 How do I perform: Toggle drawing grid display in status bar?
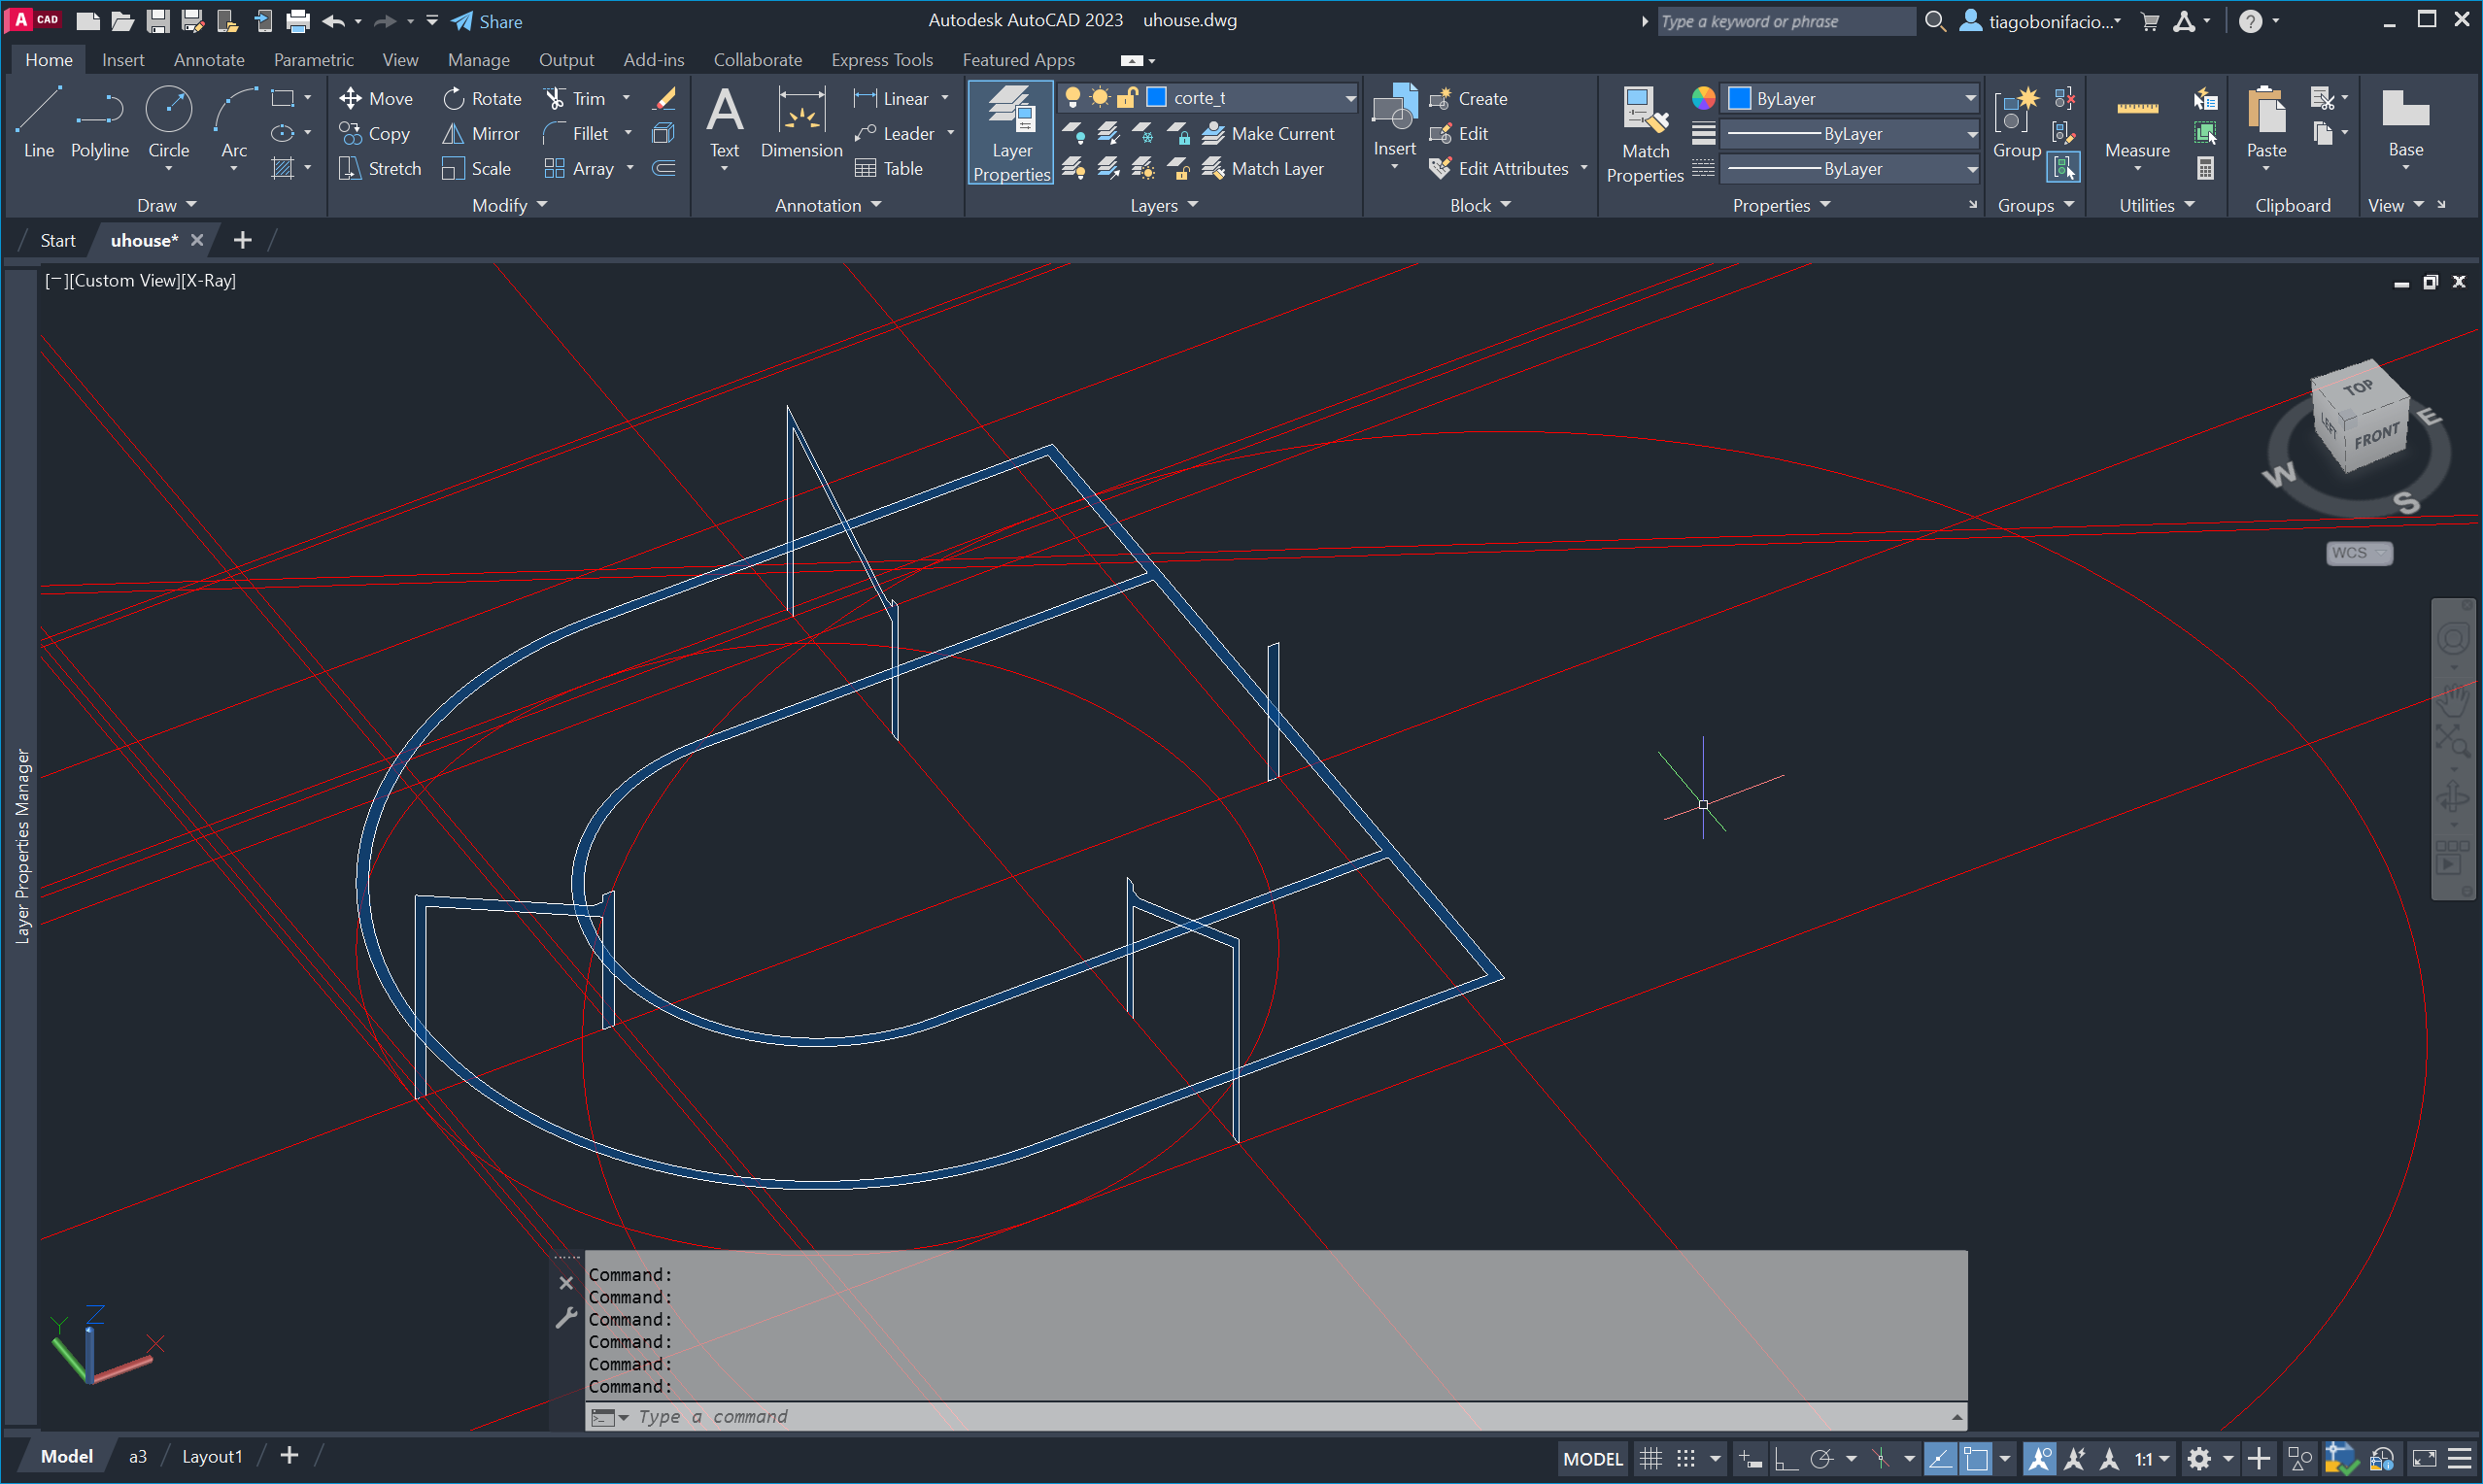(1650, 1458)
